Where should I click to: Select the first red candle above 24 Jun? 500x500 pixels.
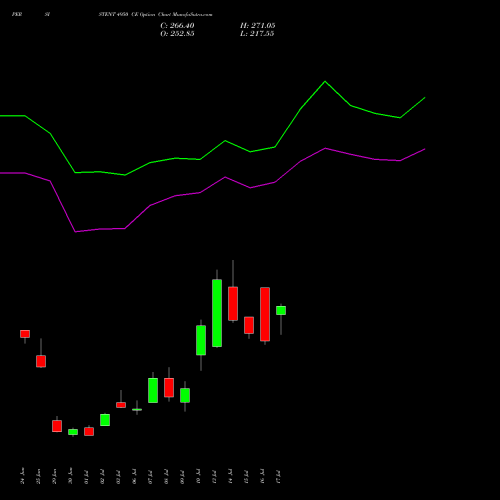click(x=25, y=334)
